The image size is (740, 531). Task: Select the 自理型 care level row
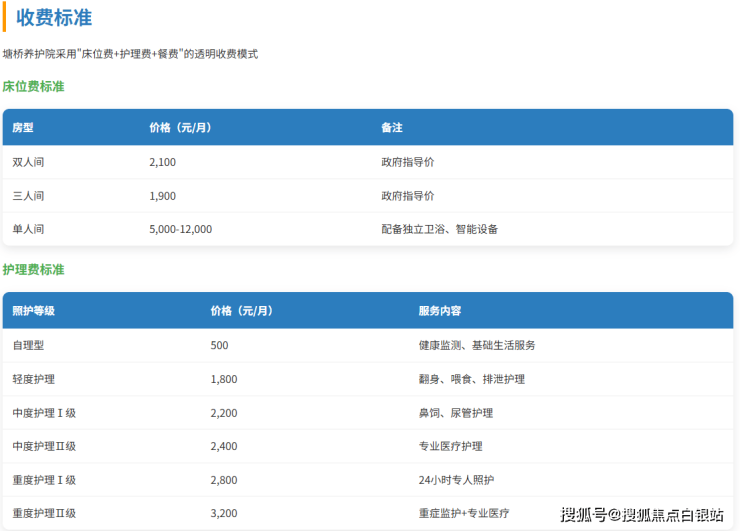[28, 345]
